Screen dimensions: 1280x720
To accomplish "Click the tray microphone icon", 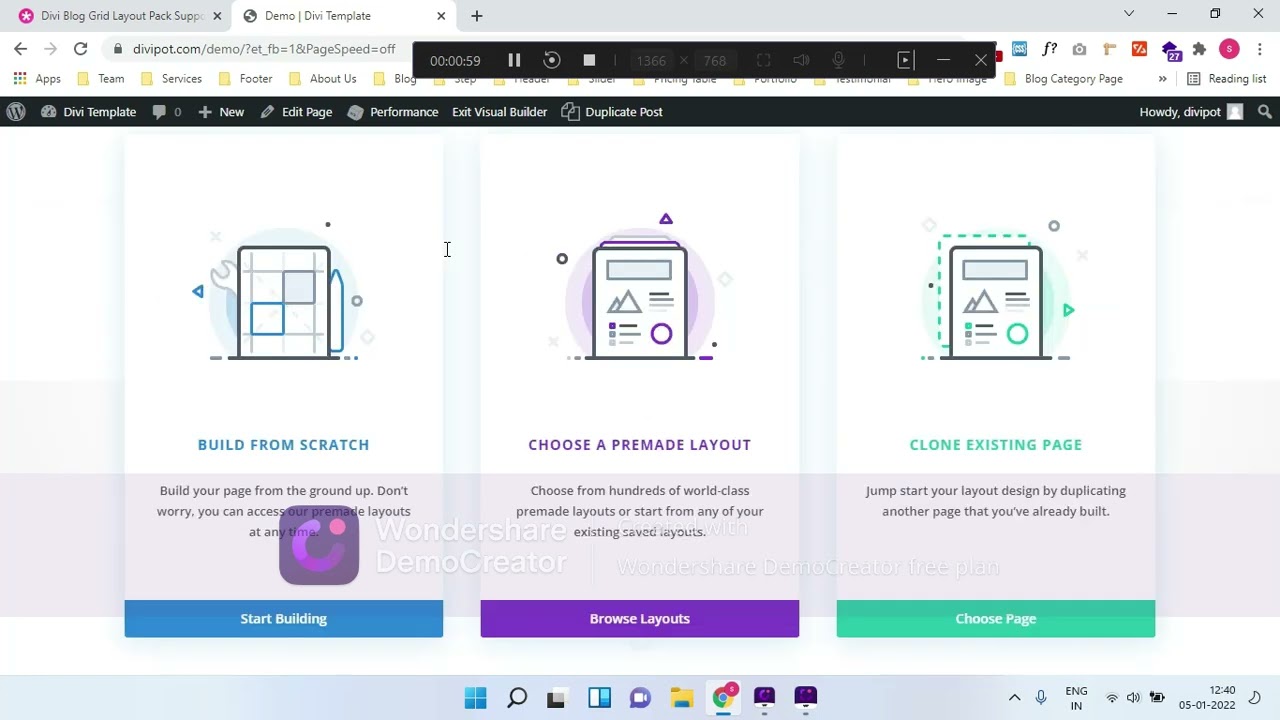I will coord(1041,697).
